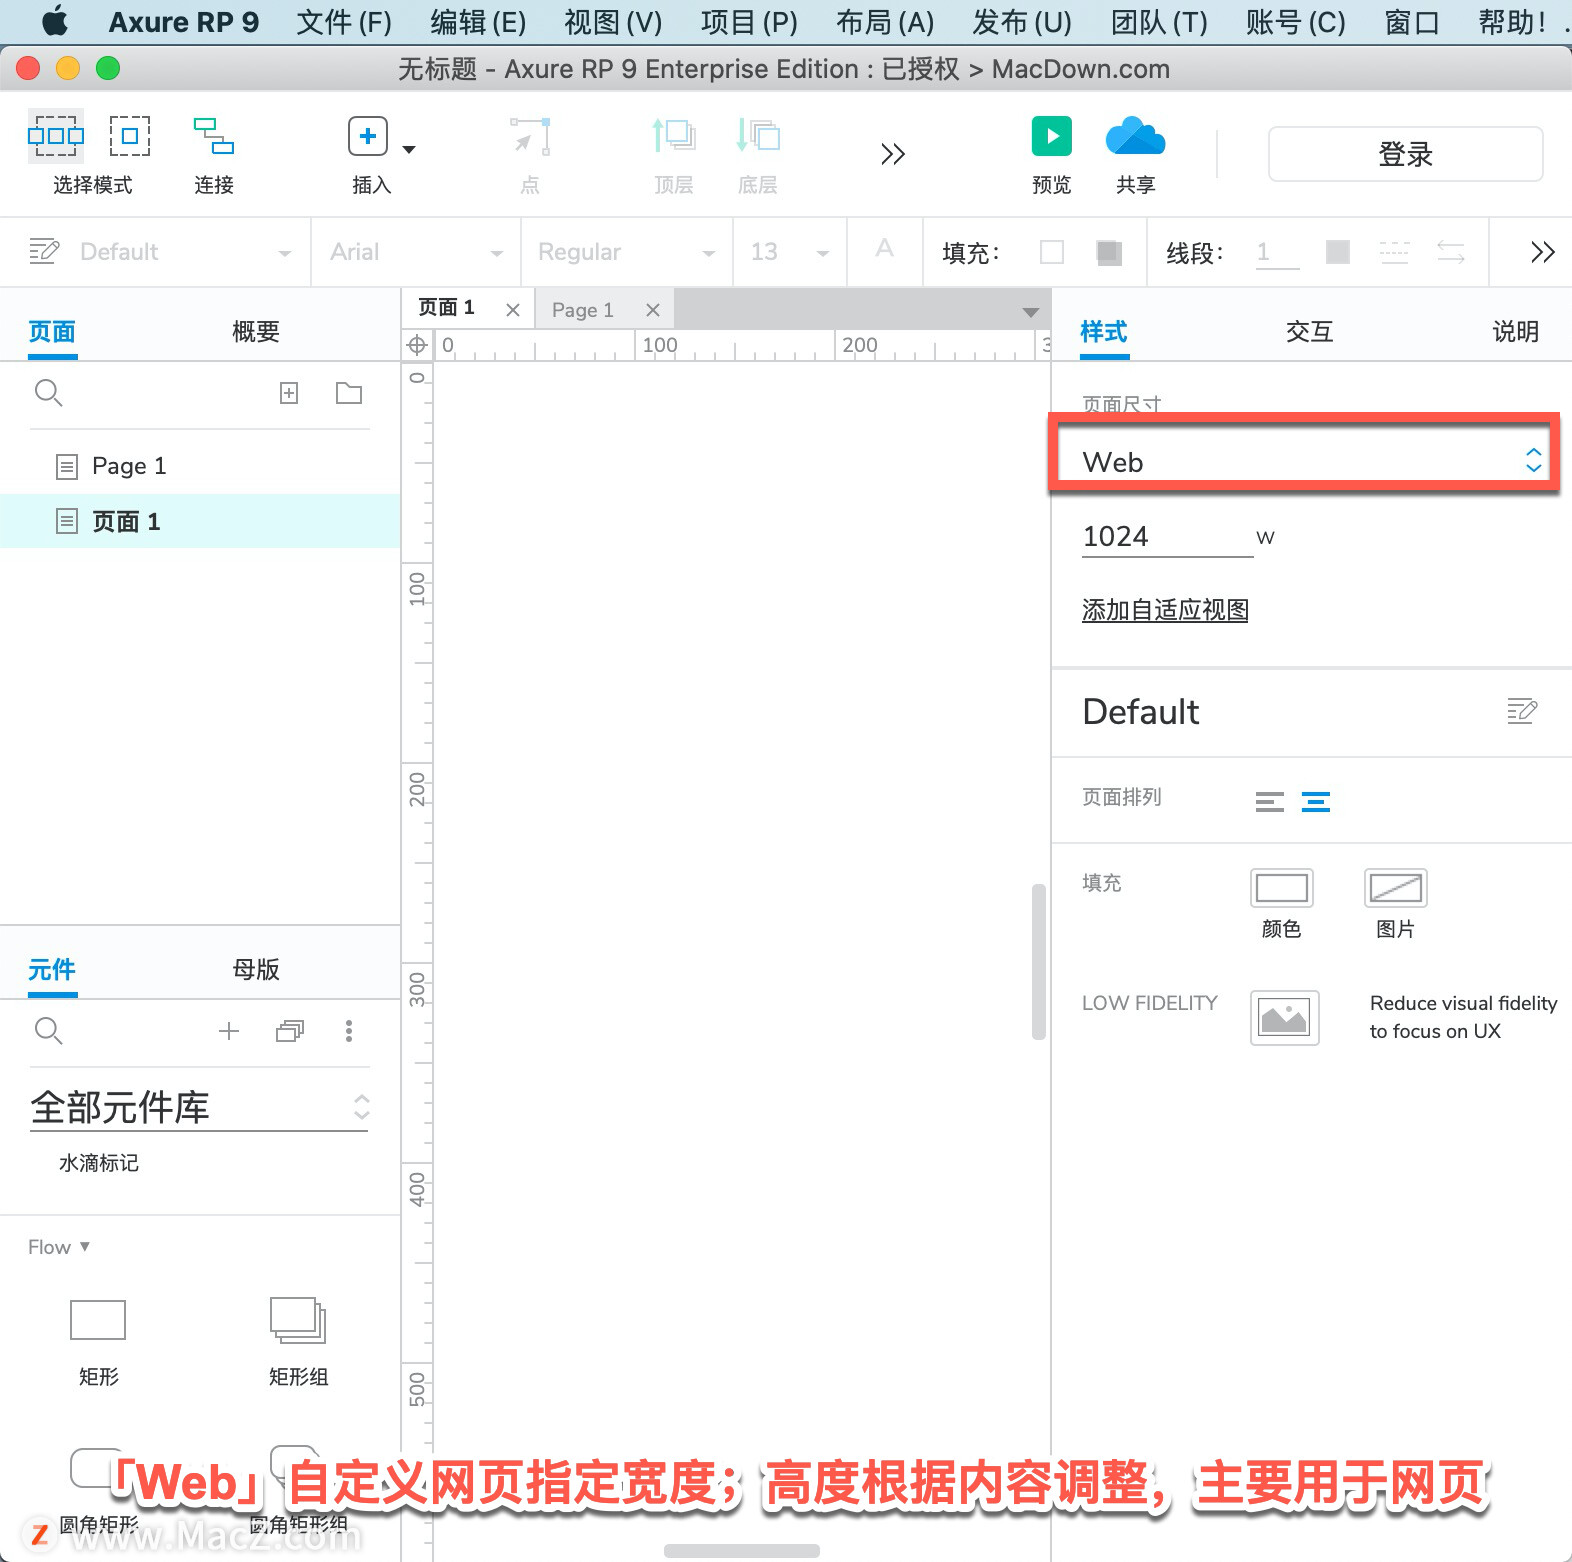Switch to the 概要 outline tab
This screenshot has width=1572, height=1562.
click(x=256, y=332)
